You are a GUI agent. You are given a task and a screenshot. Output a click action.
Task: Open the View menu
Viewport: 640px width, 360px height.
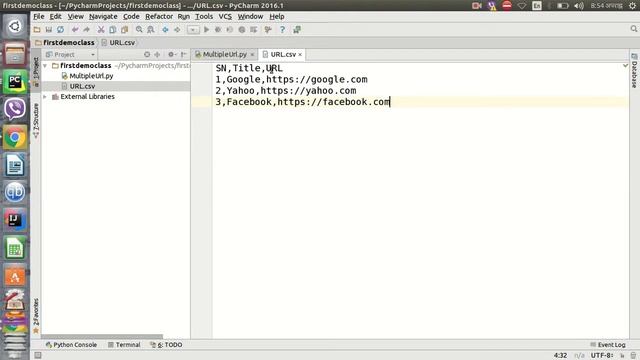[76, 16]
